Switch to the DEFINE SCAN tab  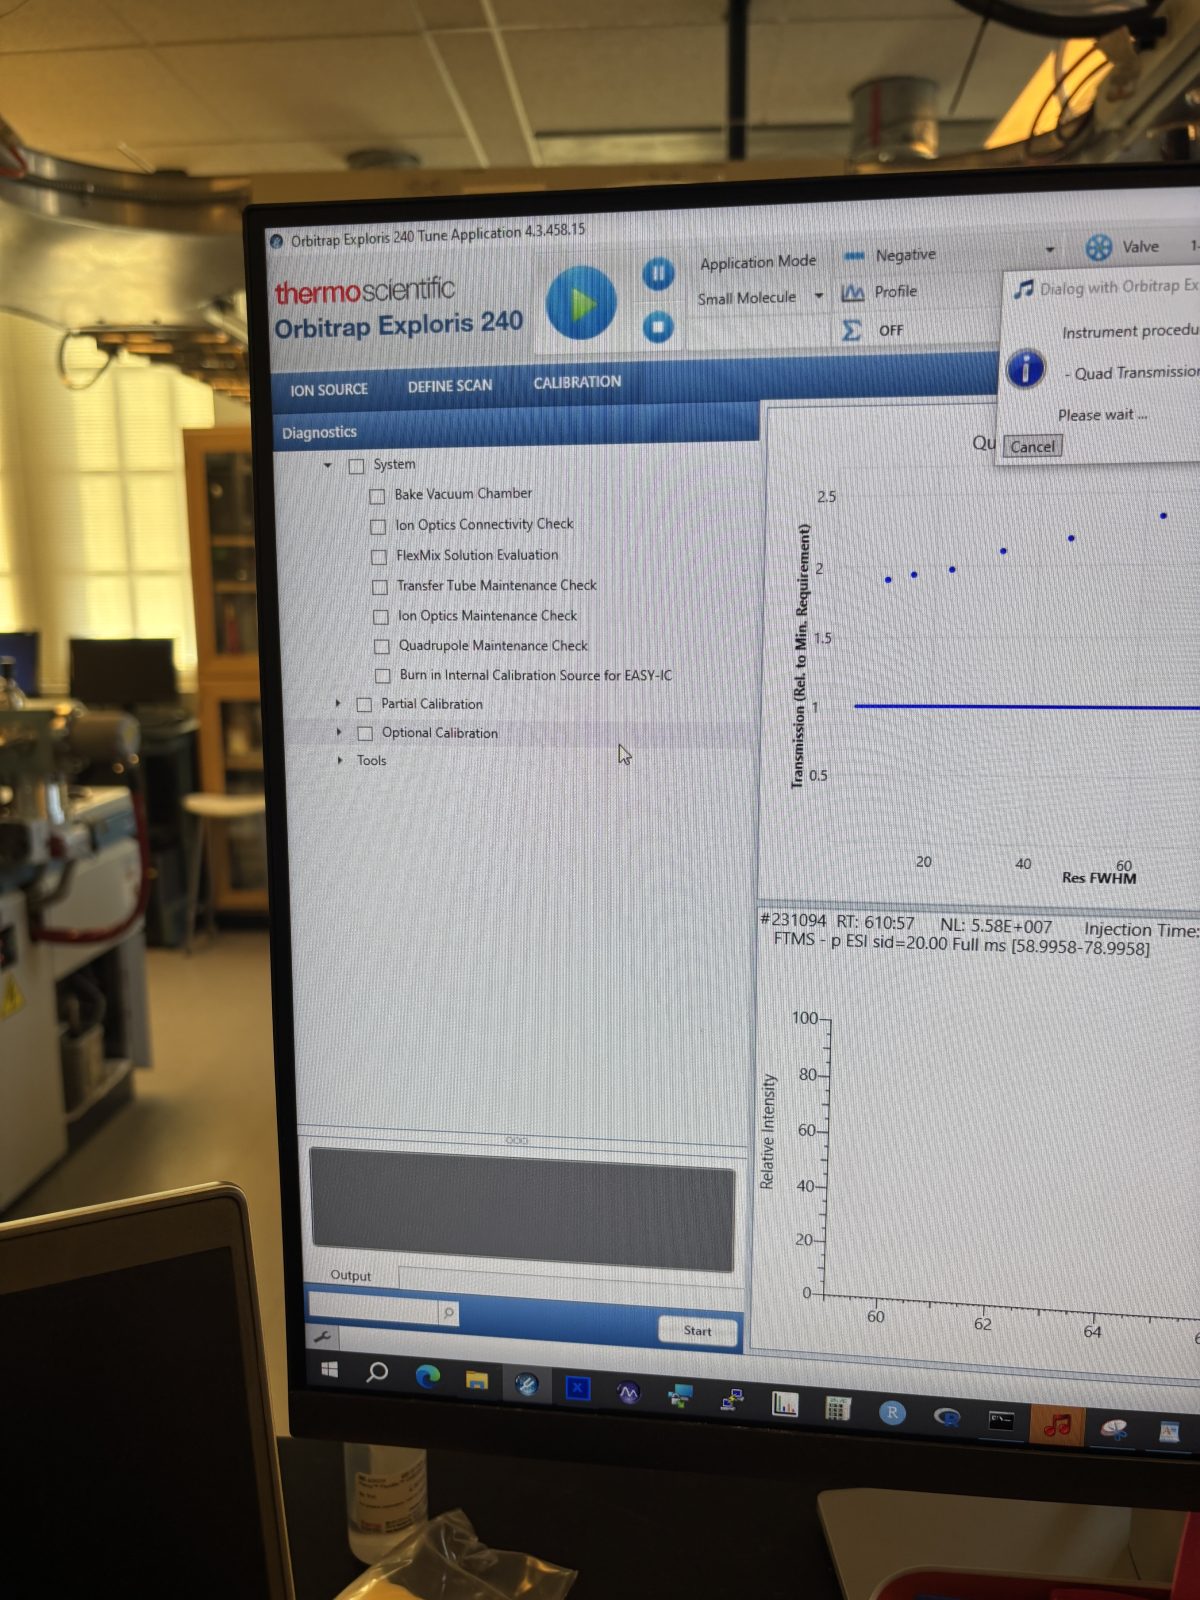click(x=449, y=386)
